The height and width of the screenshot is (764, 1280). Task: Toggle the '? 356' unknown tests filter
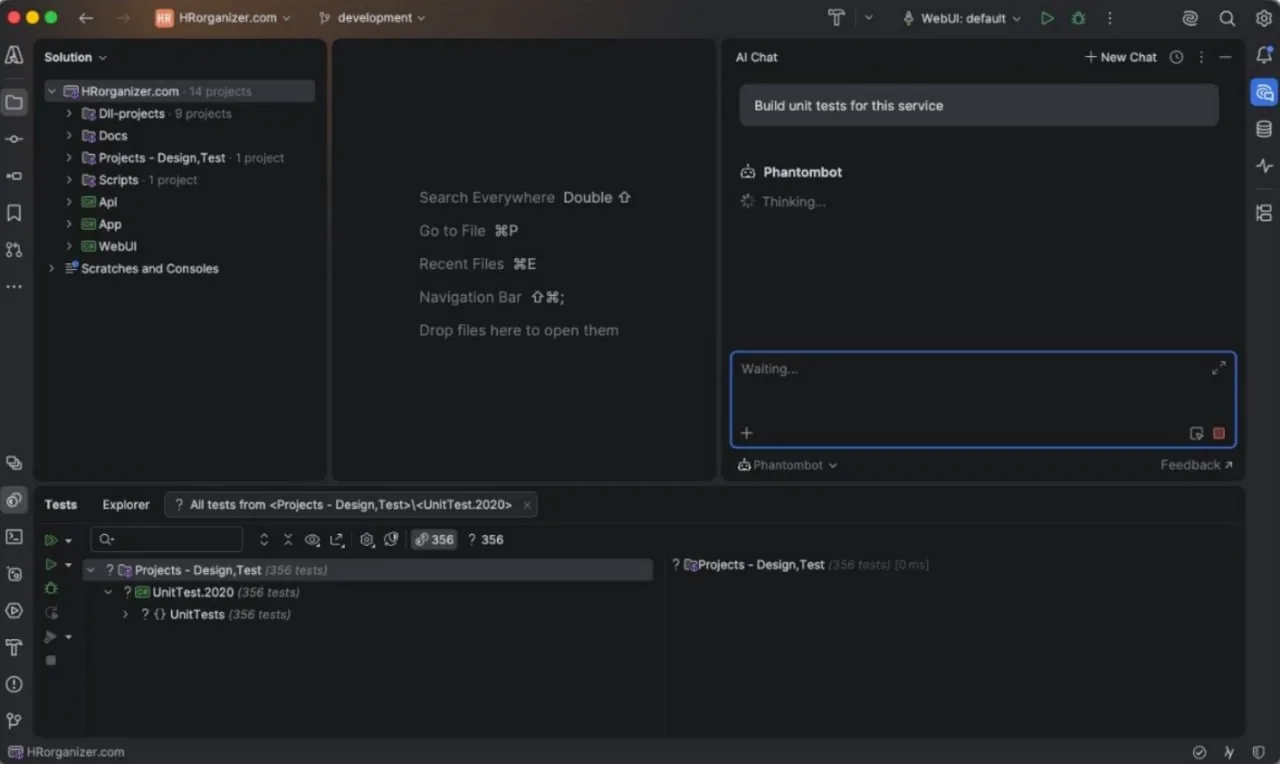tap(486, 540)
